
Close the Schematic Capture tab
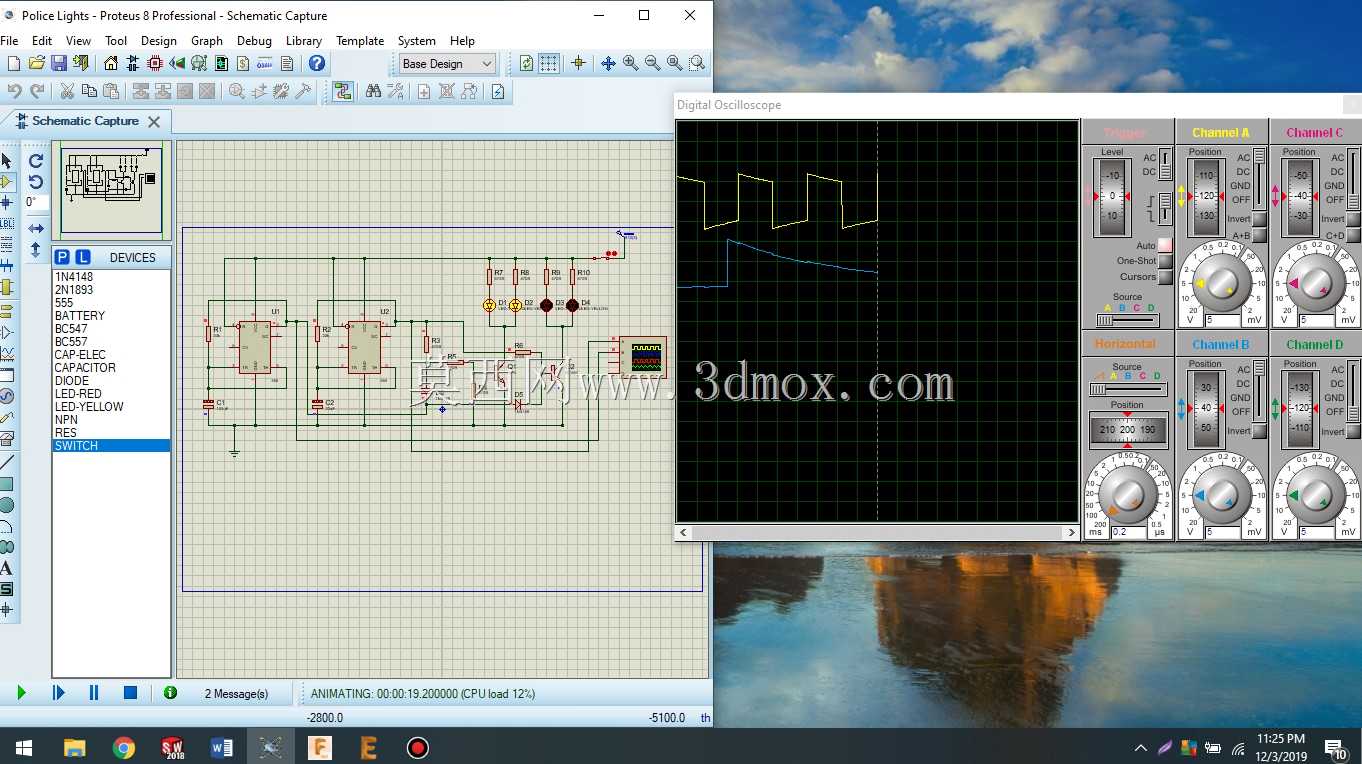[154, 122]
